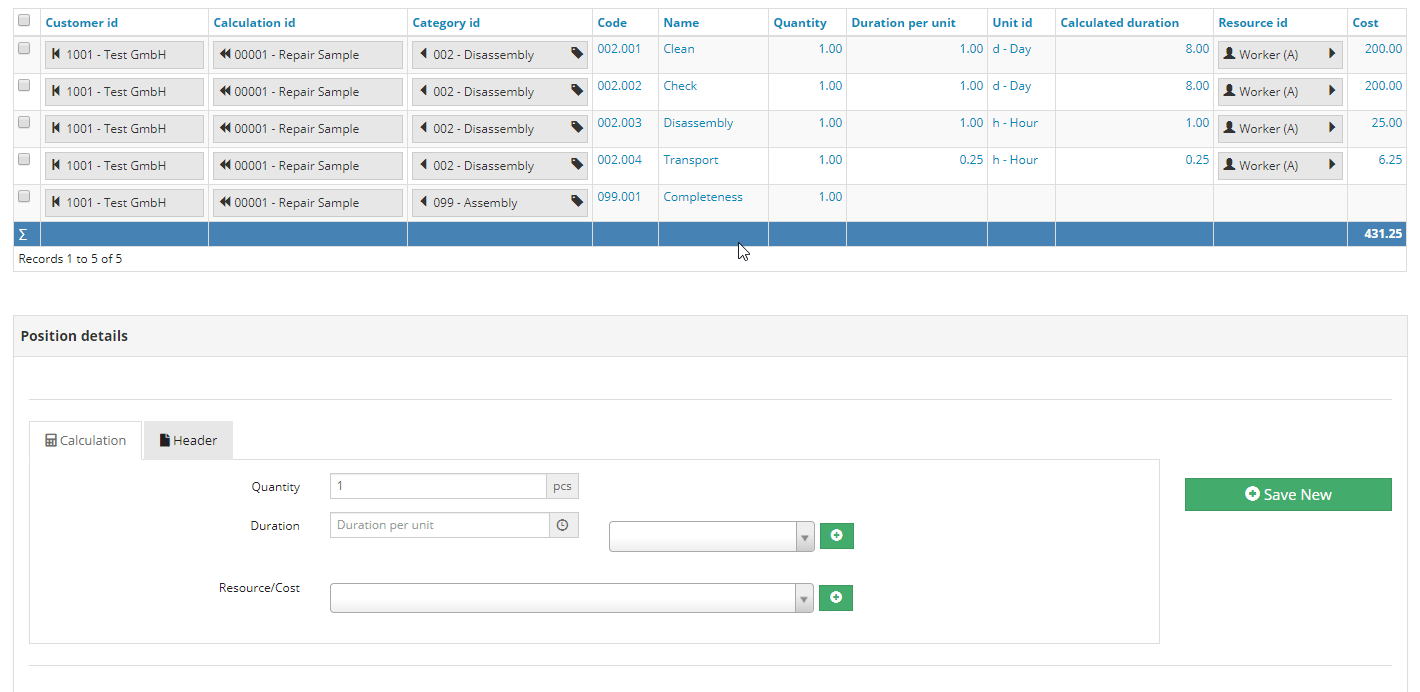Sort by the Resource id column header
Image resolution: width=1420 pixels, height=692 pixels.
[1253, 23]
